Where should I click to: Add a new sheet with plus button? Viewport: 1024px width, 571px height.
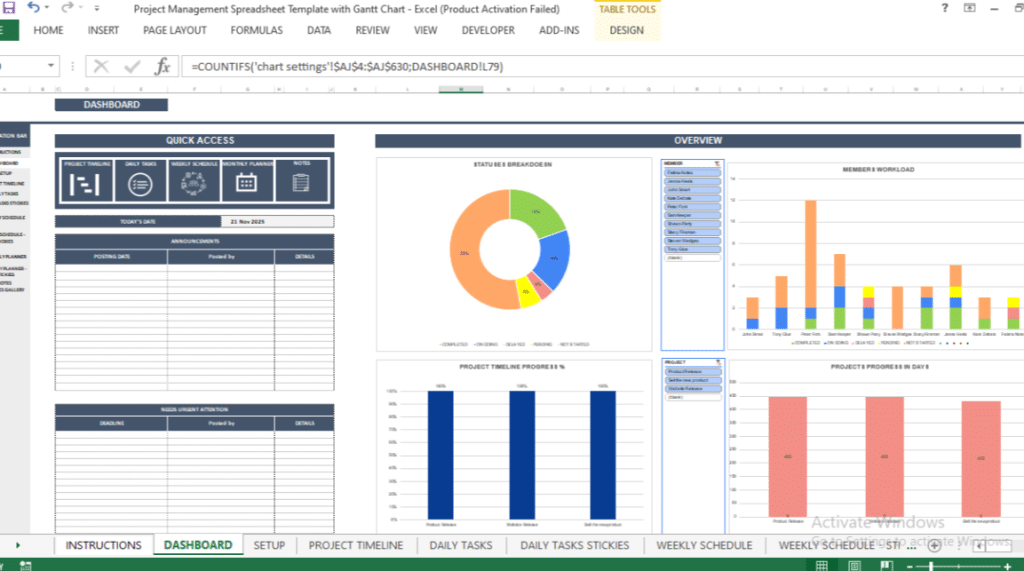(x=934, y=545)
